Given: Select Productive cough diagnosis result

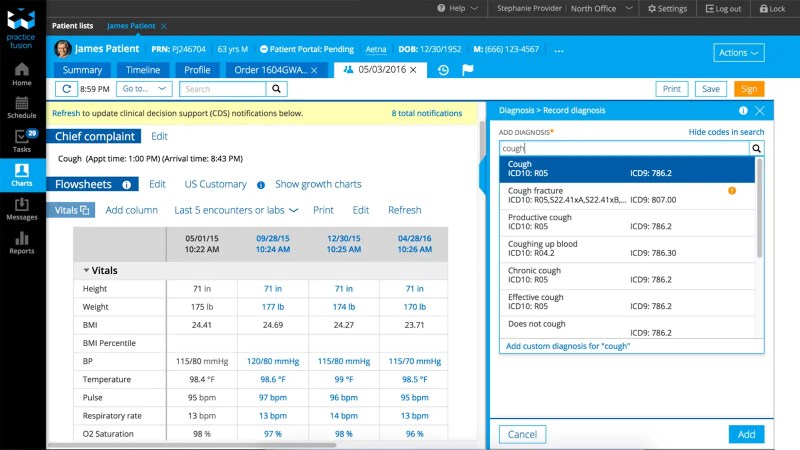Looking at the screenshot, I should 627,222.
